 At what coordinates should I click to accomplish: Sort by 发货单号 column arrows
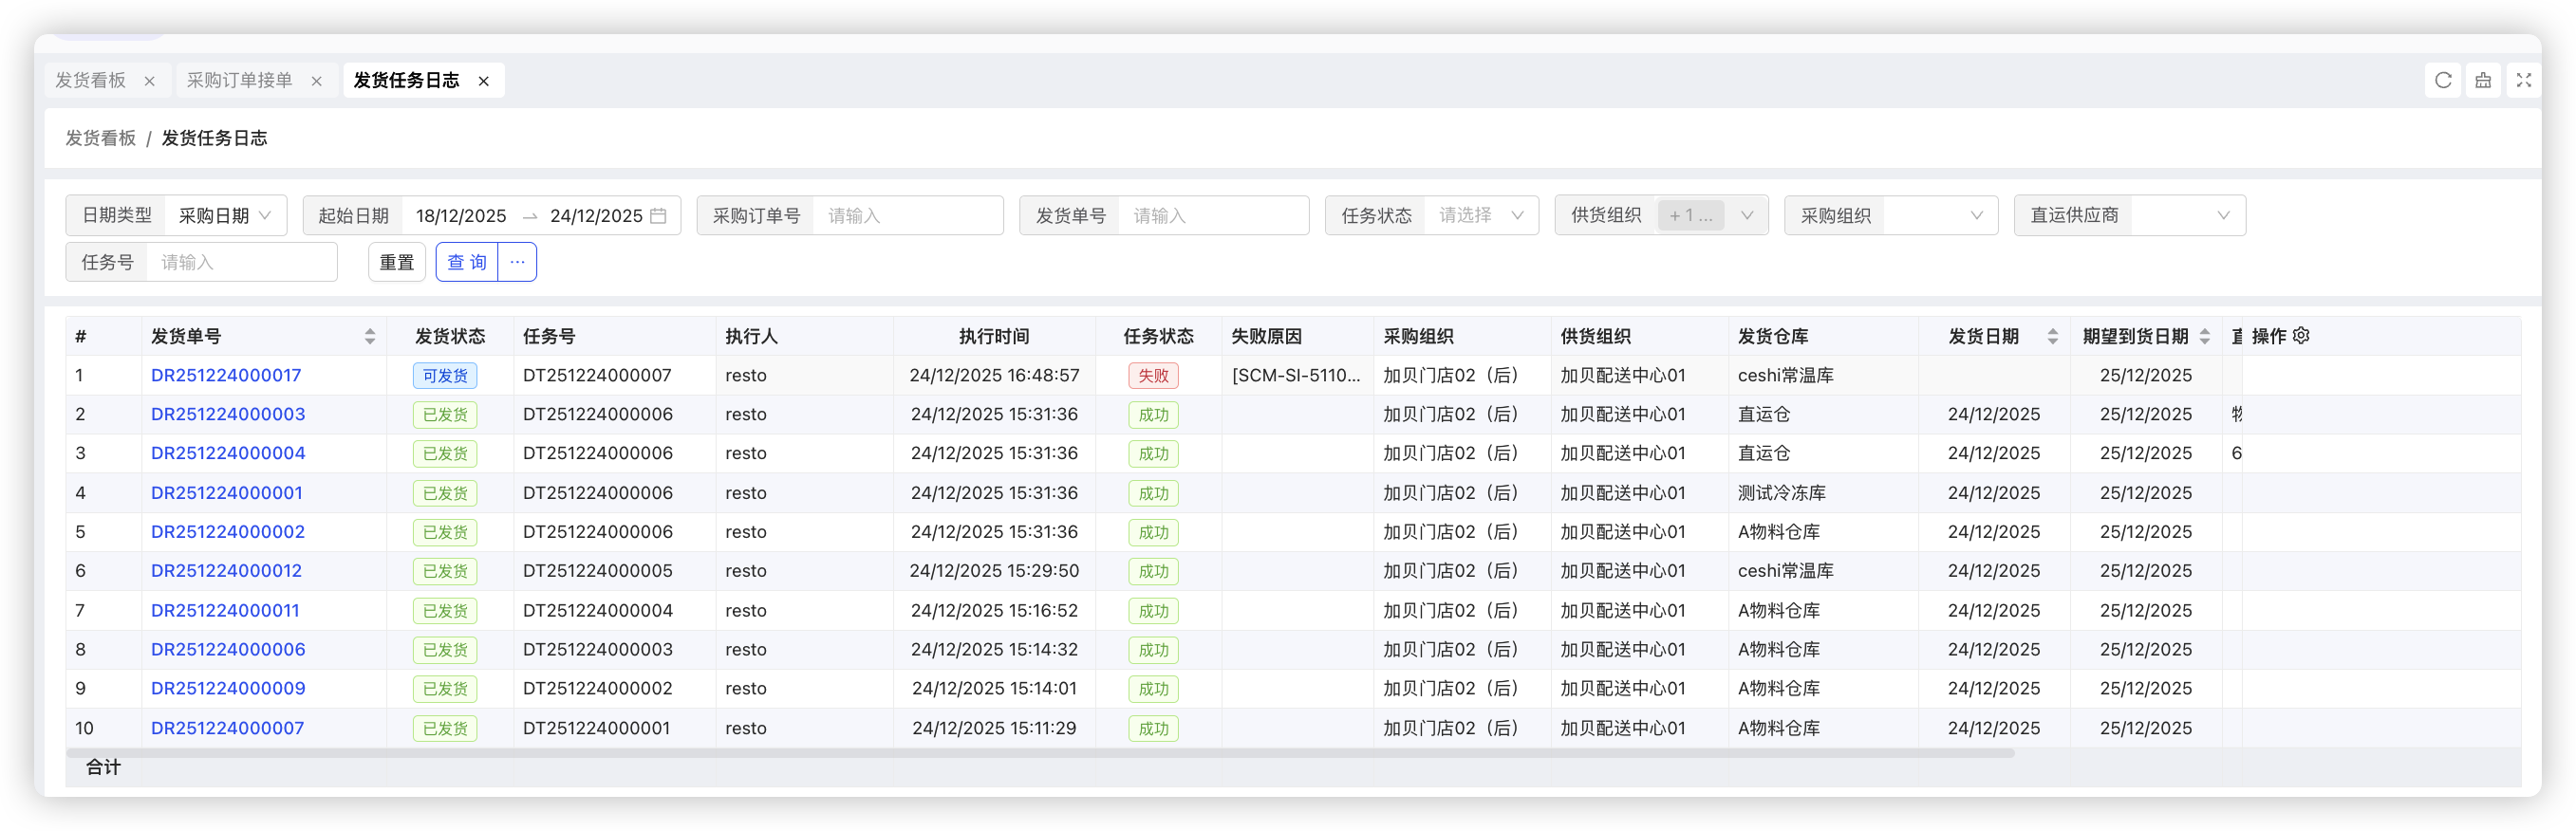(x=370, y=337)
